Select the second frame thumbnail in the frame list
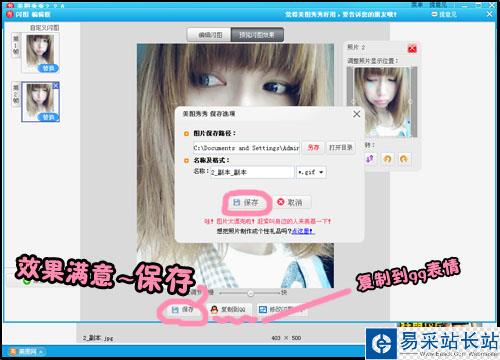The height and width of the screenshot is (360, 500). pos(40,102)
